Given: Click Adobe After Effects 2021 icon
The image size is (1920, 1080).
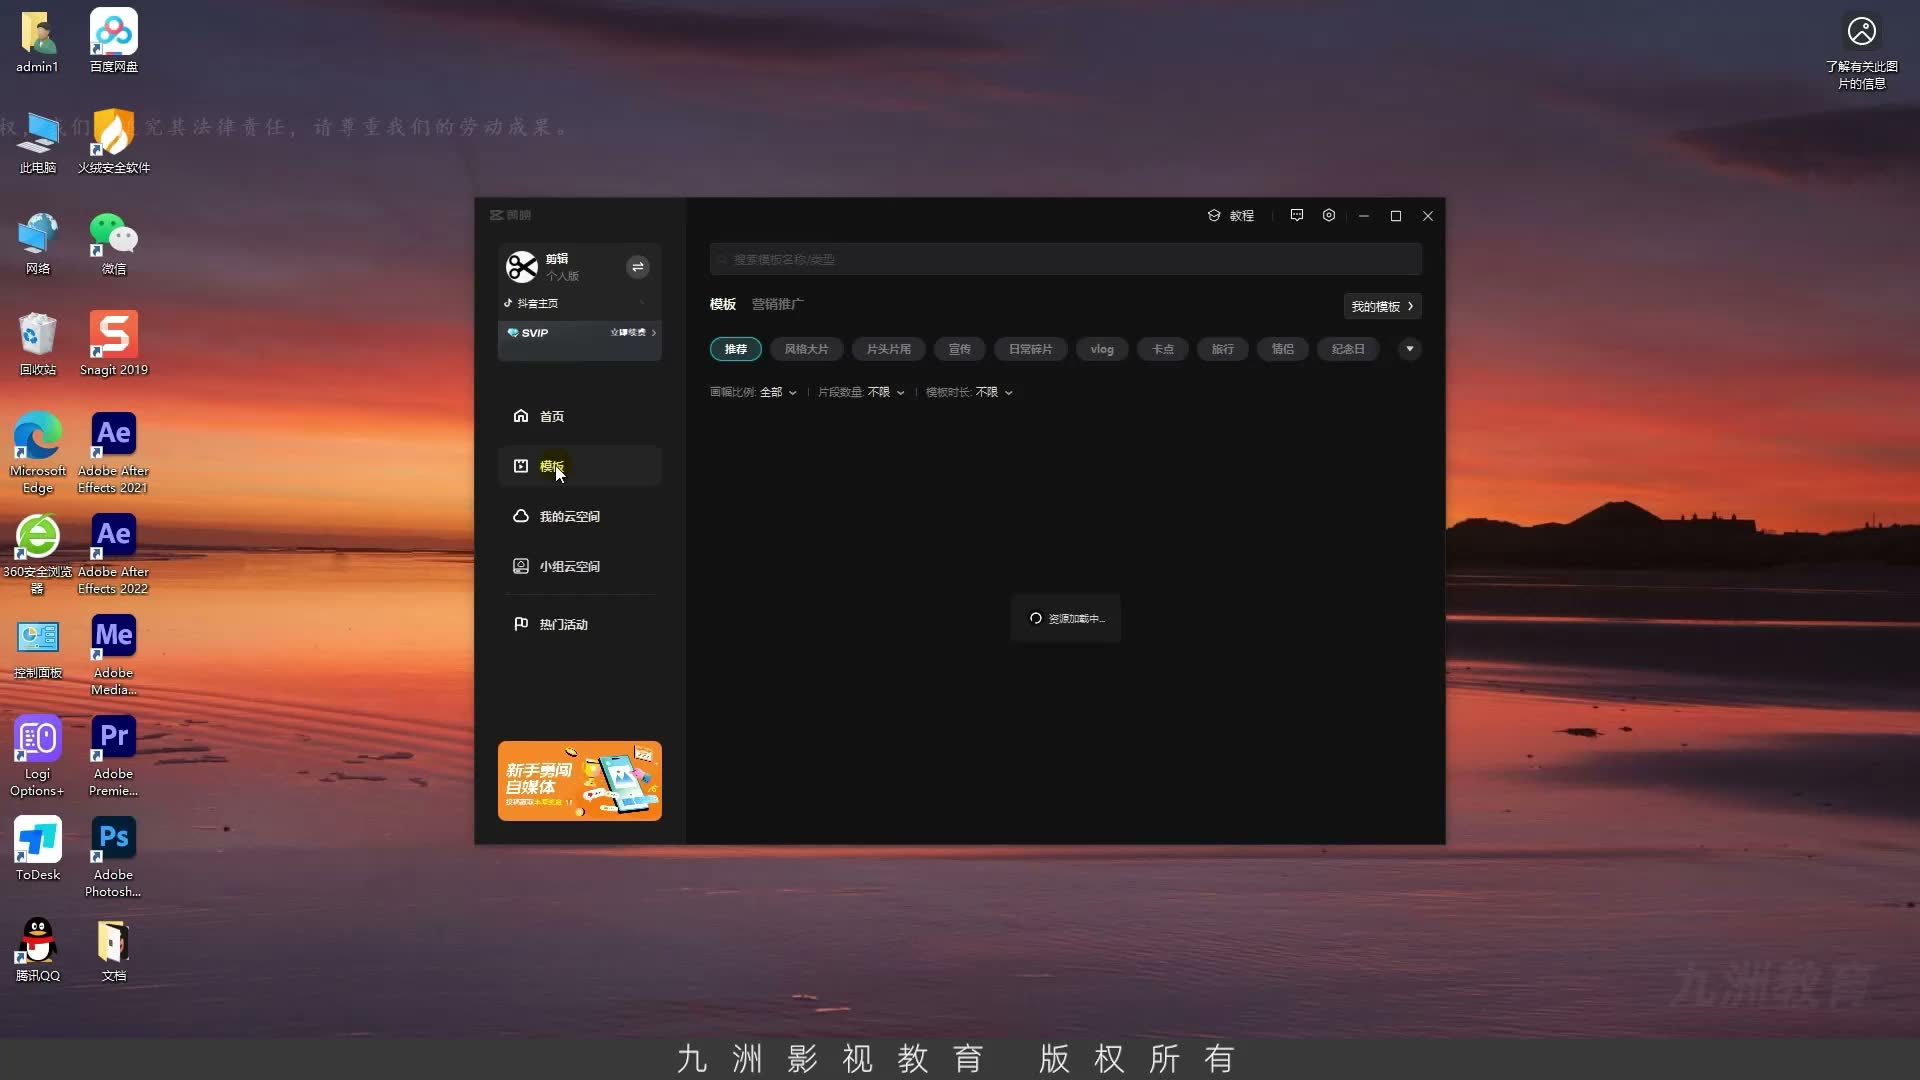Looking at the screenshot, I should pos(114,453).
